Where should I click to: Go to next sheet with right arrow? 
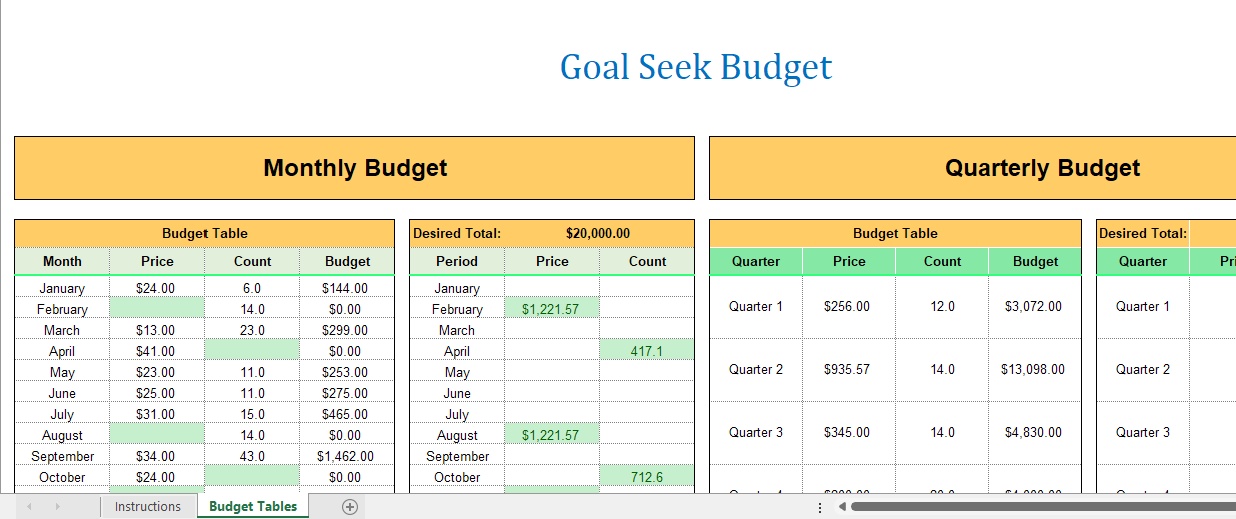point(57,507)
